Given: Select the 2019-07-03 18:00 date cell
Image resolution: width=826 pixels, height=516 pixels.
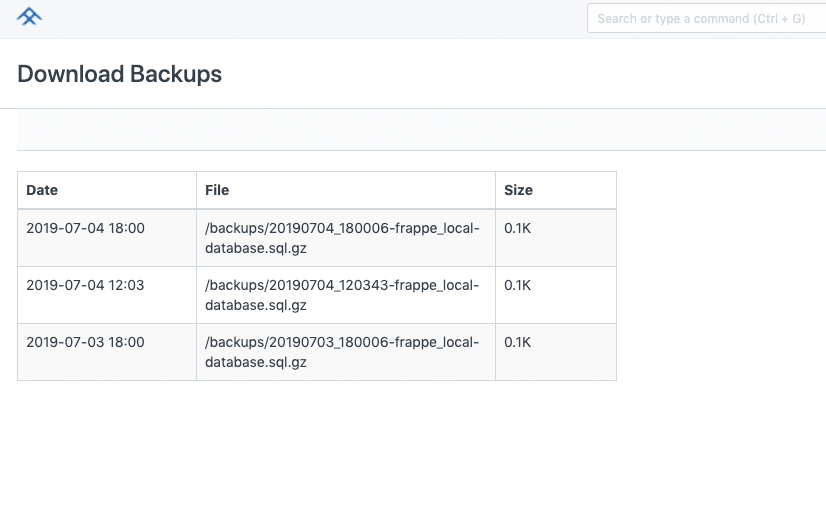Looking at the screenshot, I should point(85,343).
